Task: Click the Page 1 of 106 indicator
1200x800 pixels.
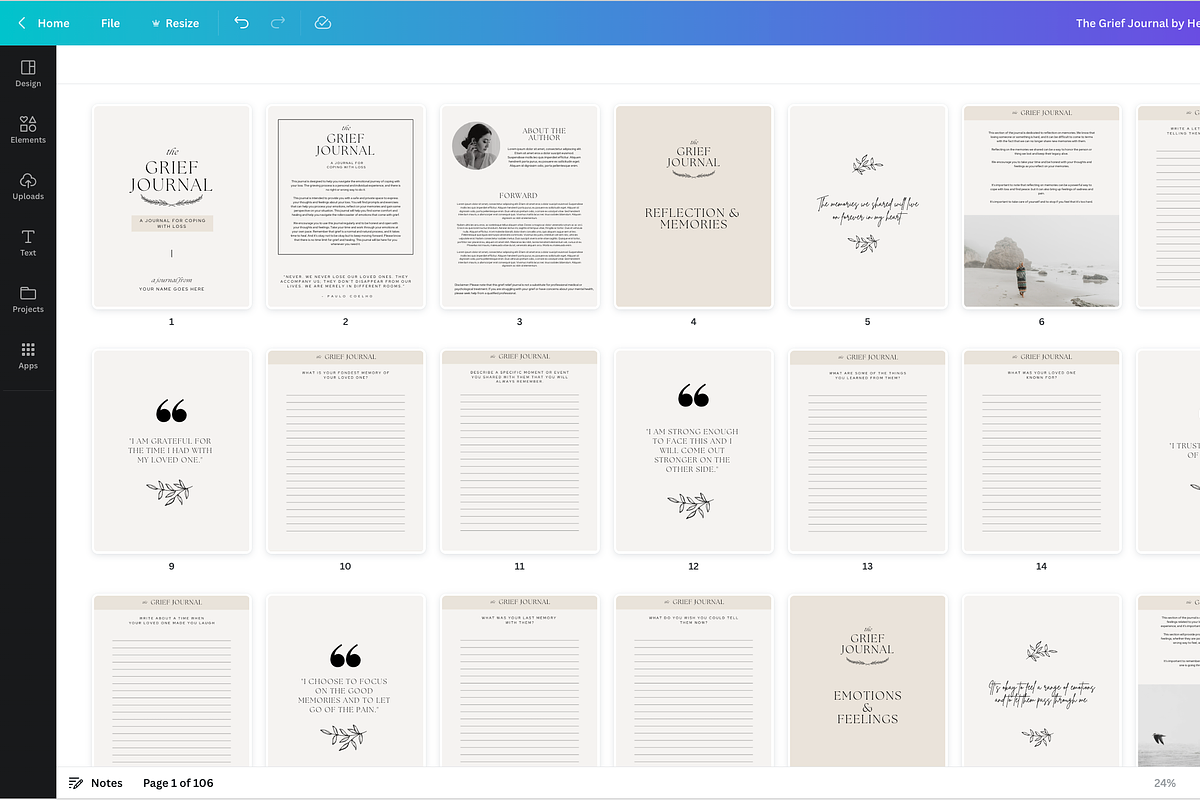Action: (178, 783)
